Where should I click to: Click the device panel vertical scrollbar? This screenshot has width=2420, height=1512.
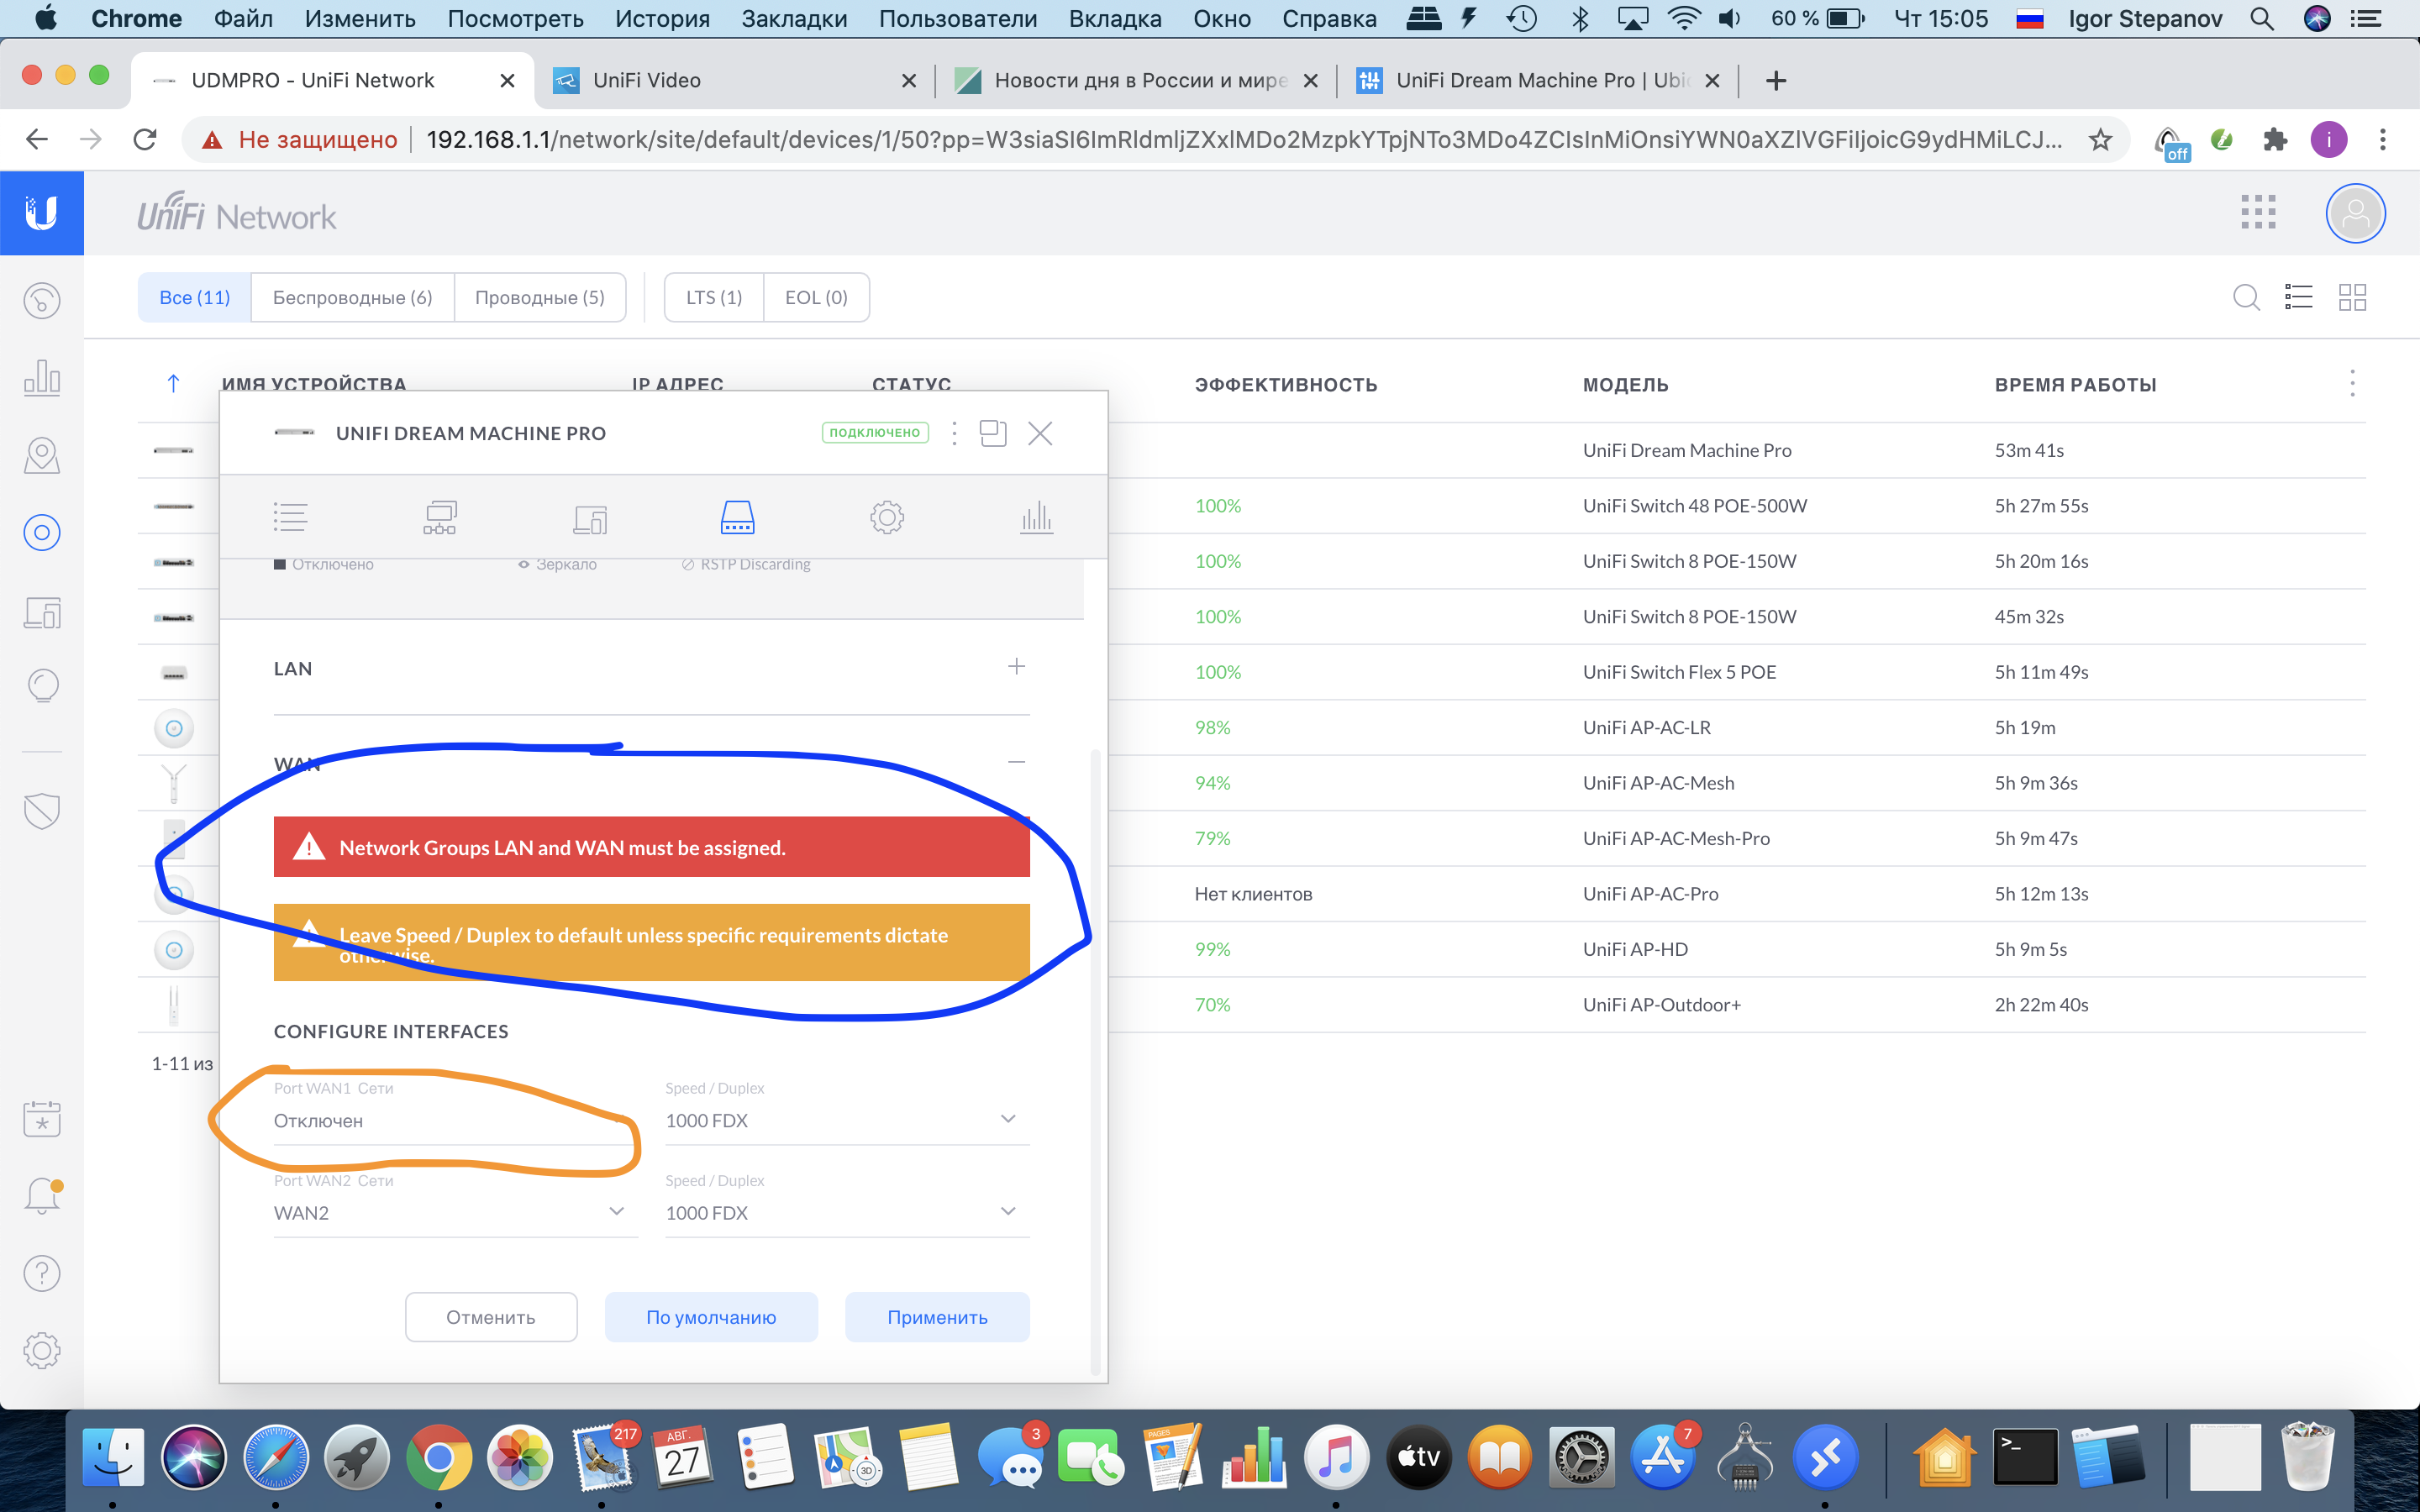(1095, 1060)
